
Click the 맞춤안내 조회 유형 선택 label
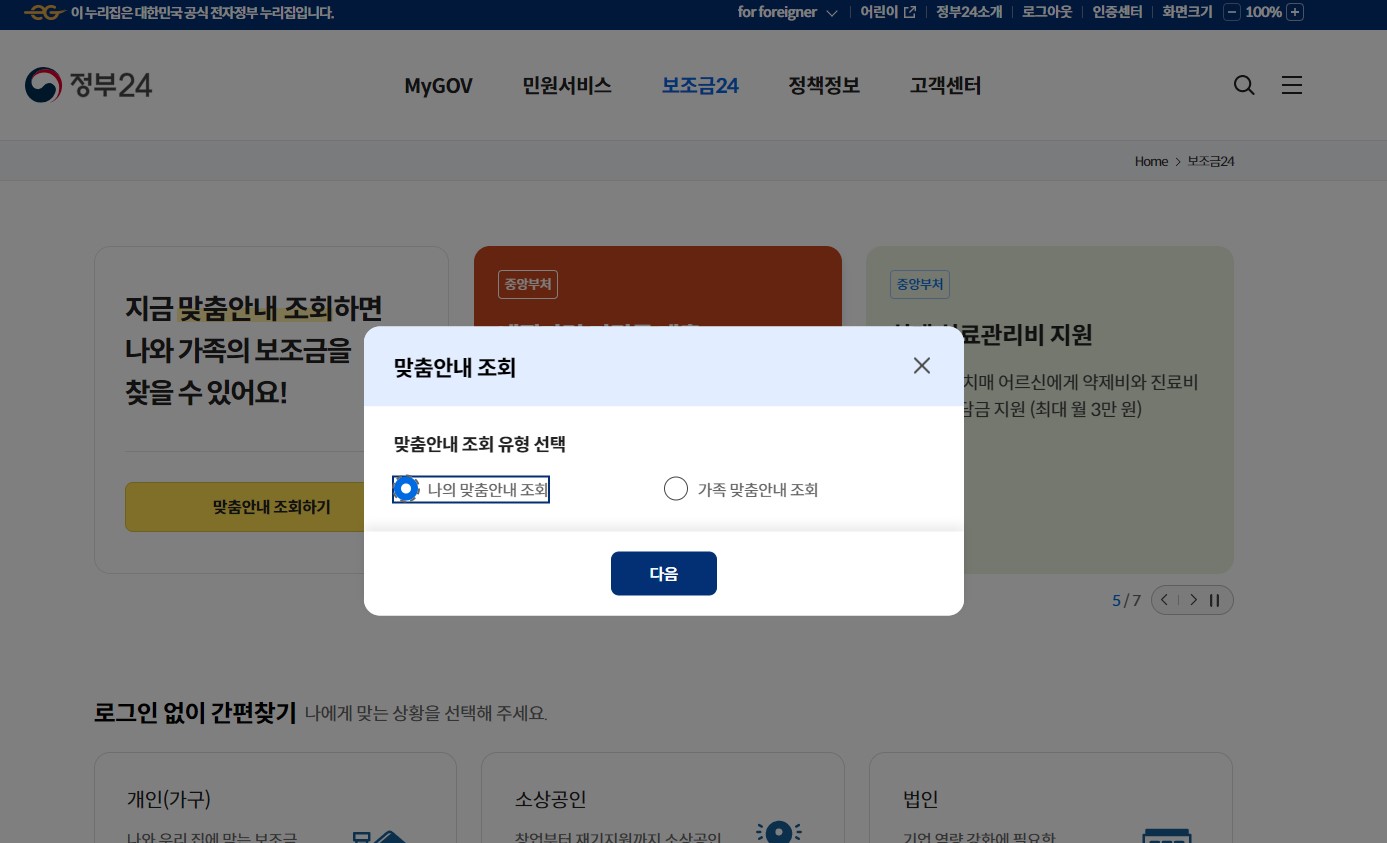click(x=480, y=443)
